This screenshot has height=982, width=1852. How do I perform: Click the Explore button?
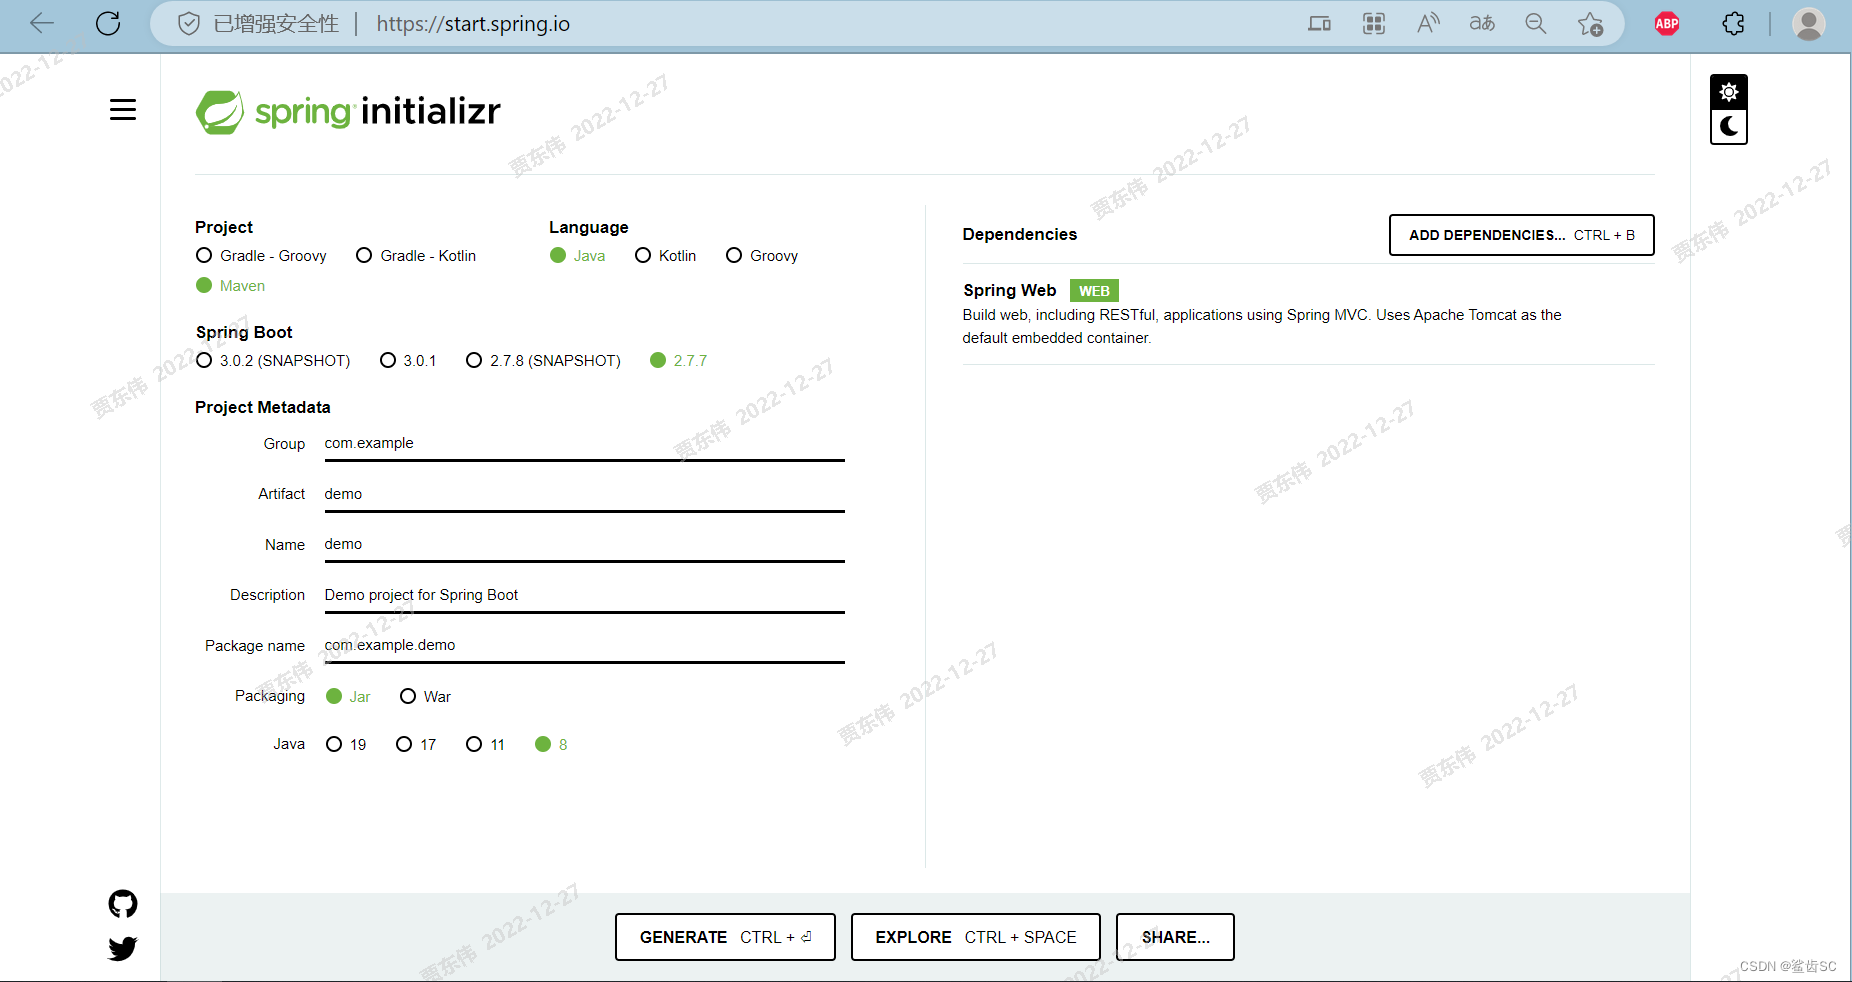[975, 937]
